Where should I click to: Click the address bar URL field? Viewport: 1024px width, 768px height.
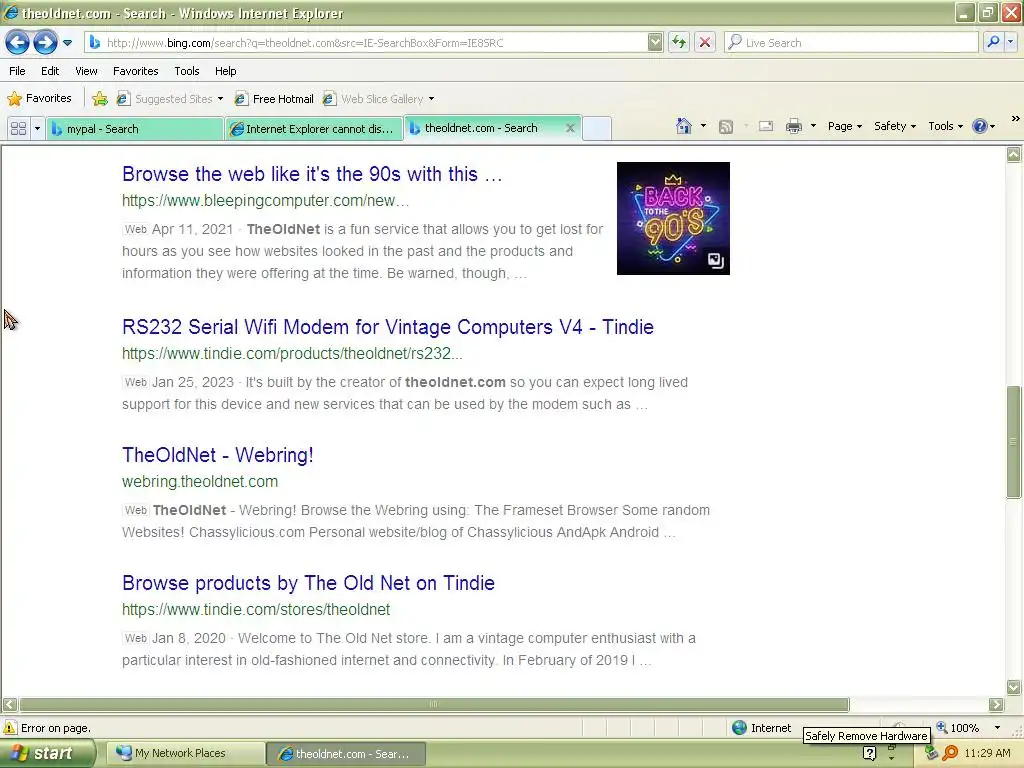(x=367, y=43)
